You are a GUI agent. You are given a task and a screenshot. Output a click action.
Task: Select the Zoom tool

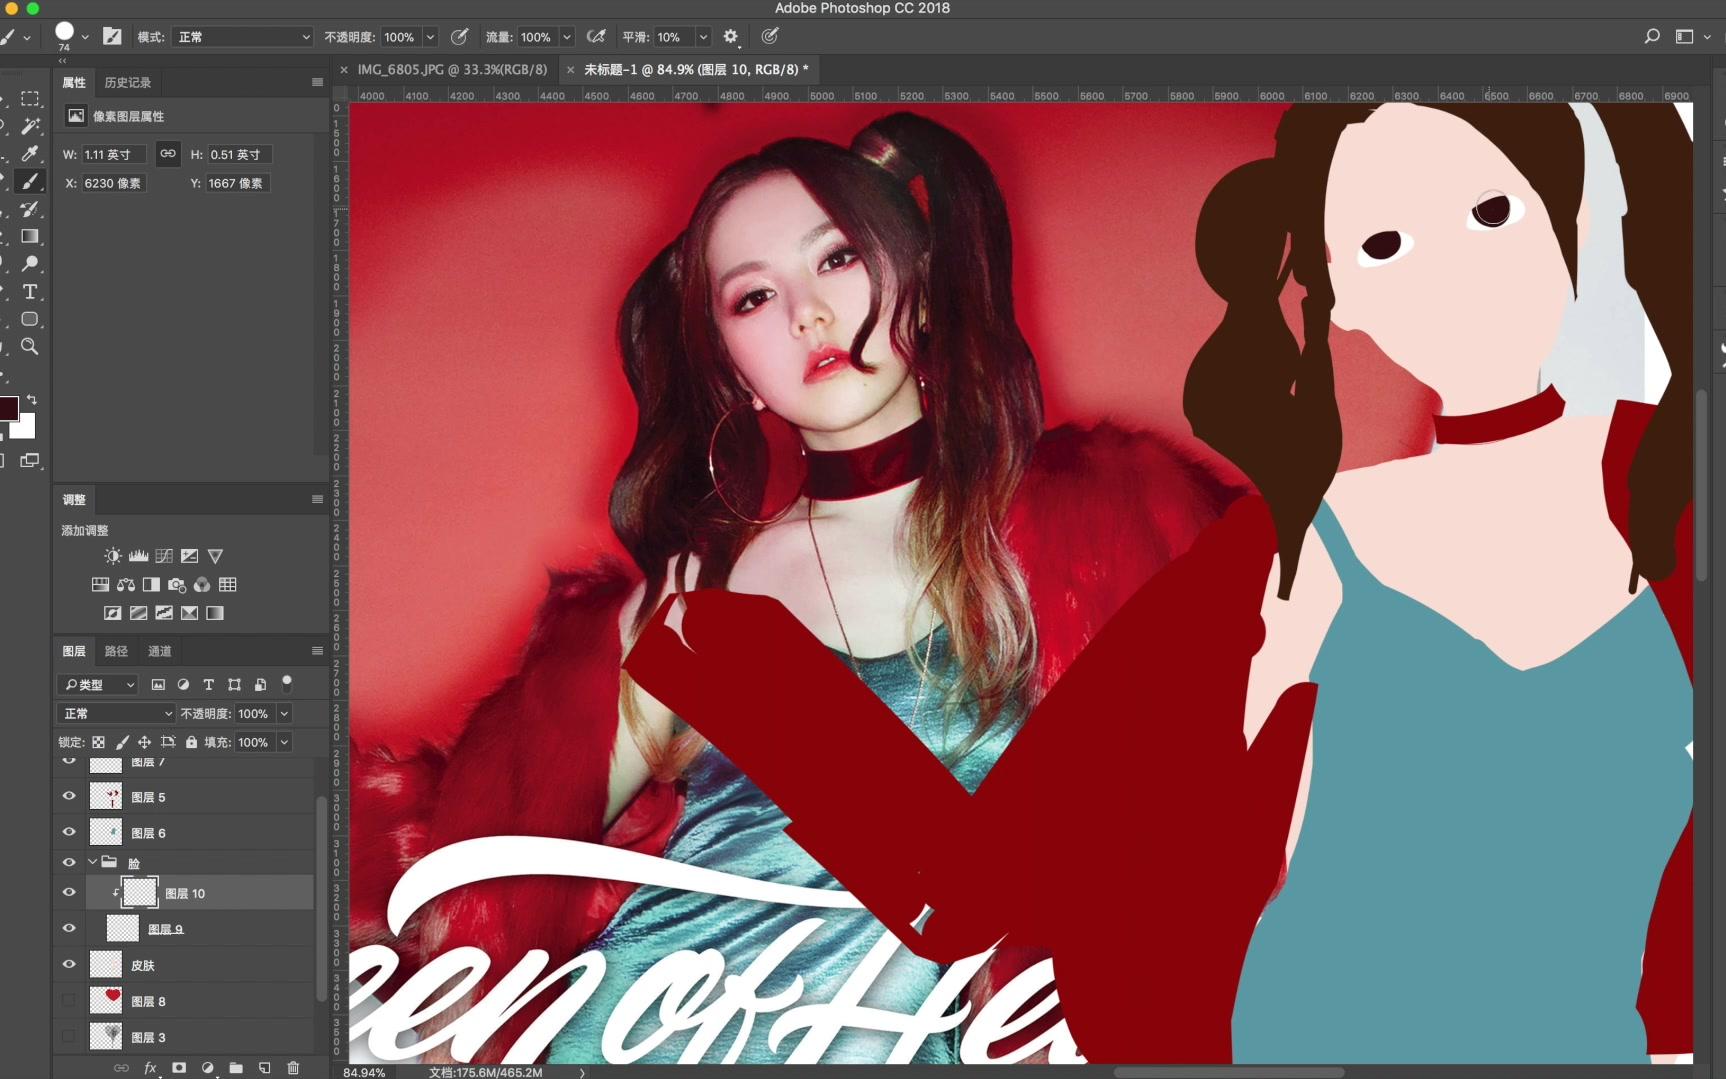point(30,347)
